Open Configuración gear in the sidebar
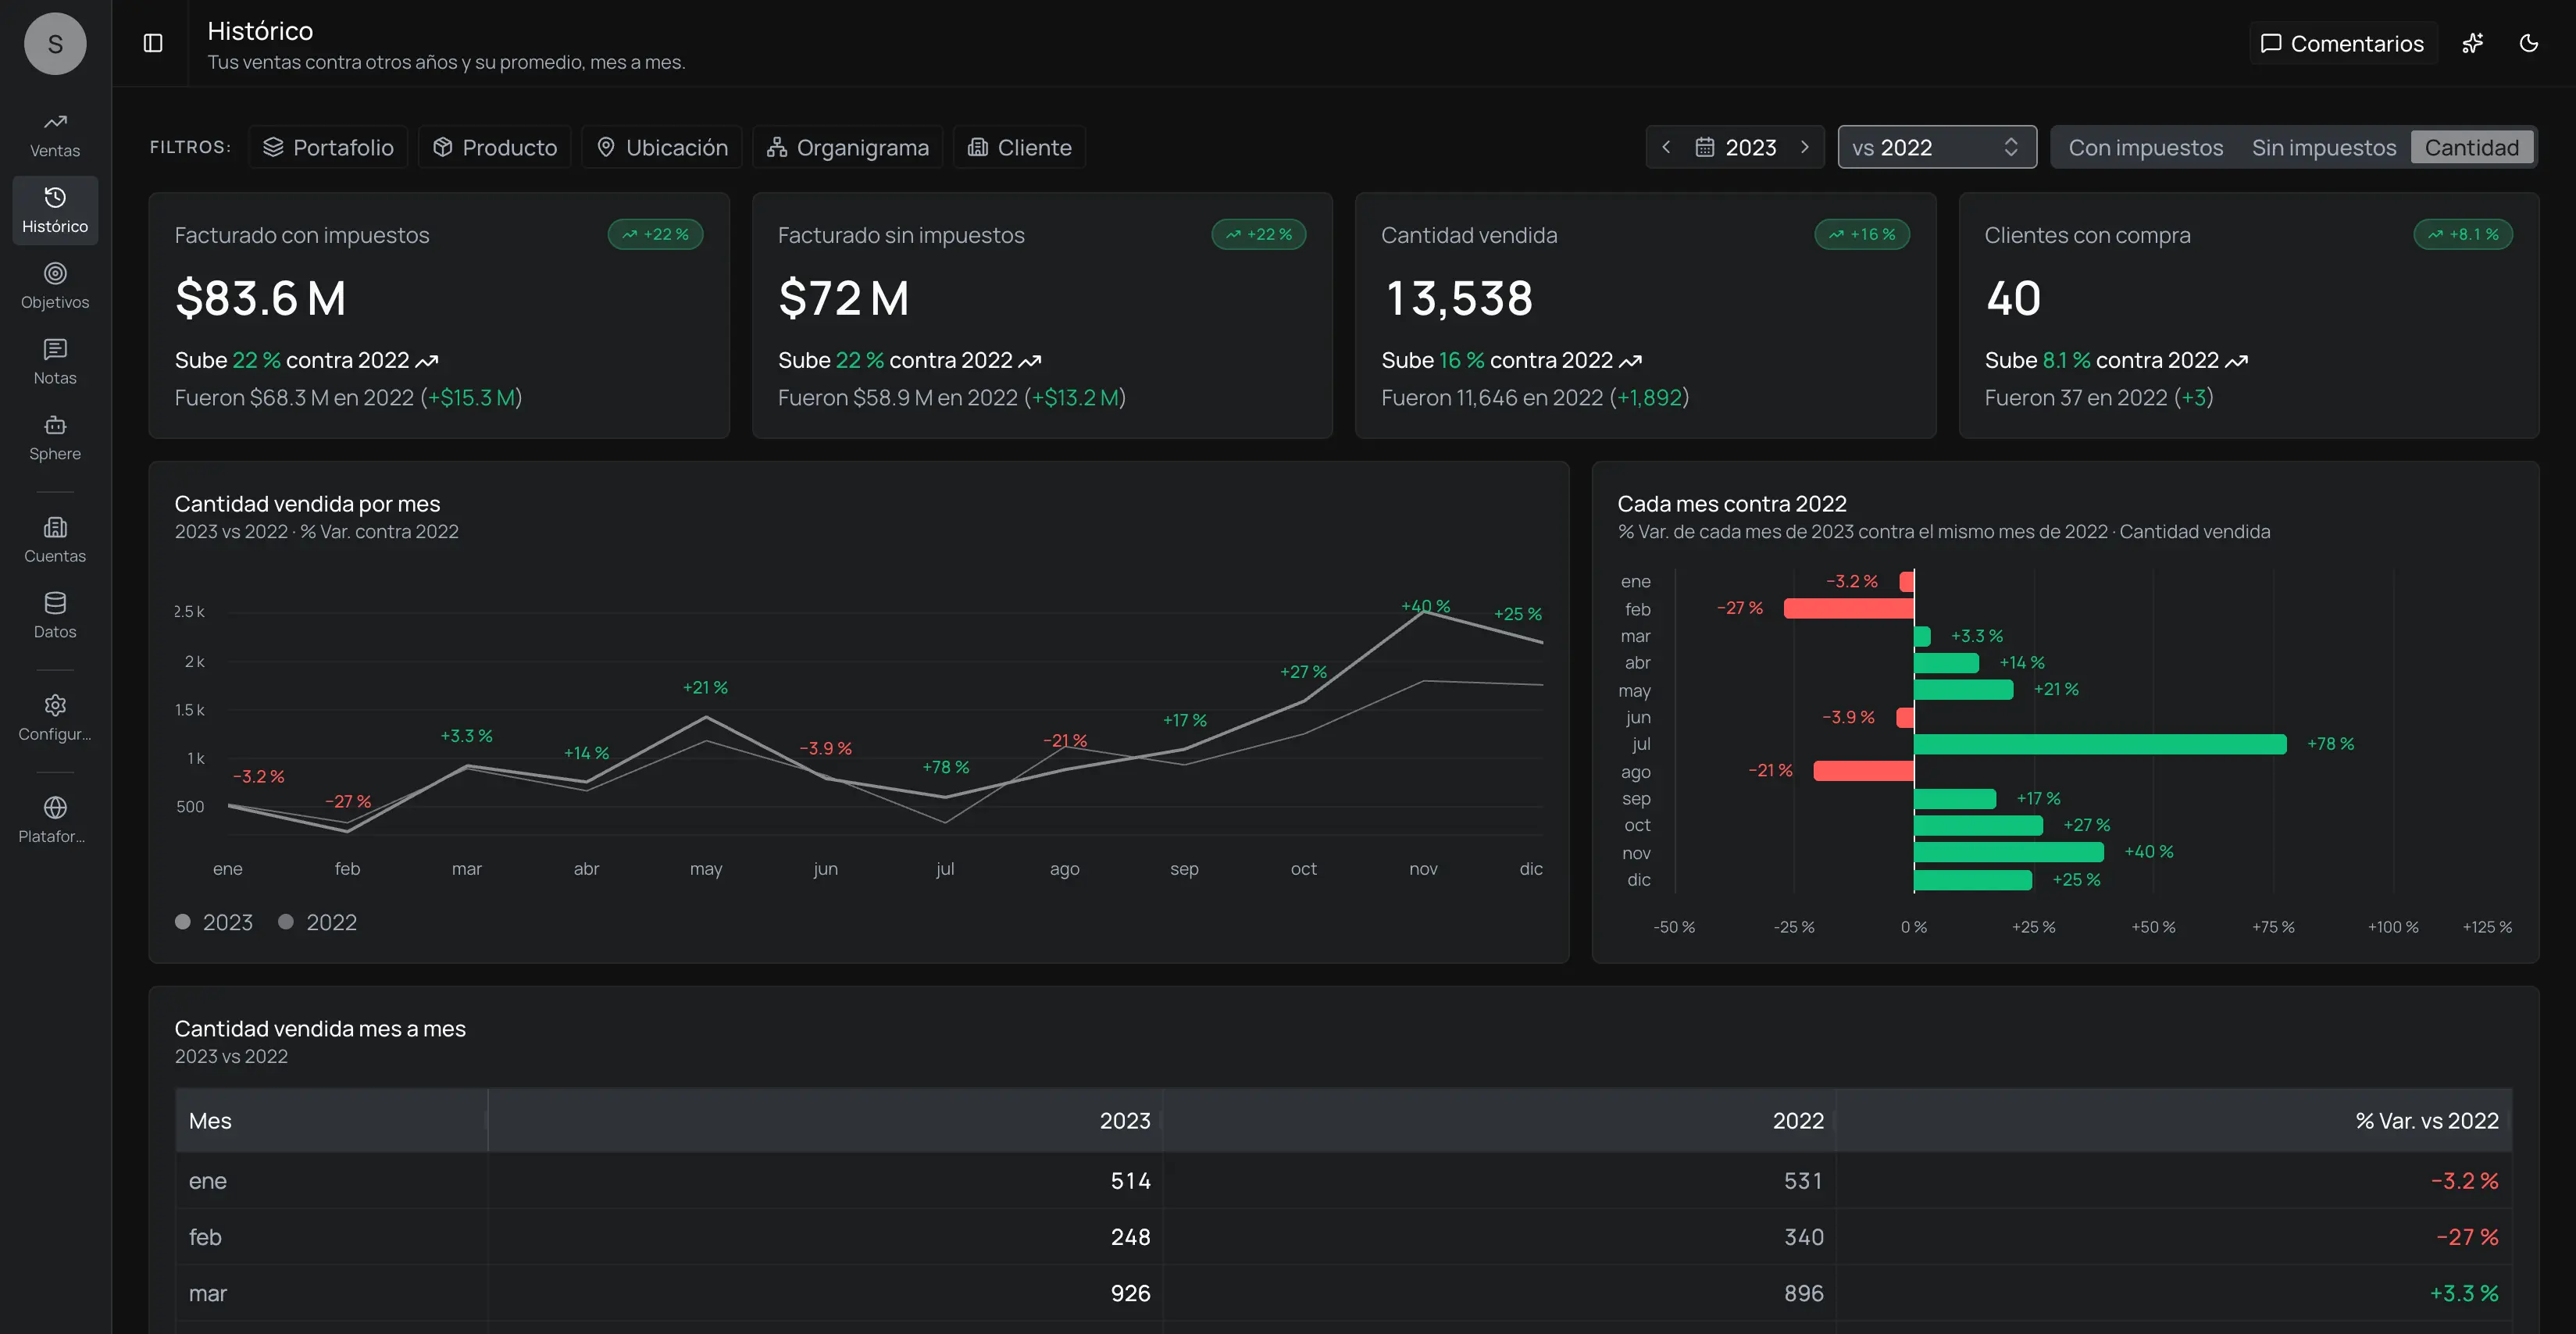The width and height of the screenshot is (2576, 1334). (x=55, y=718)
